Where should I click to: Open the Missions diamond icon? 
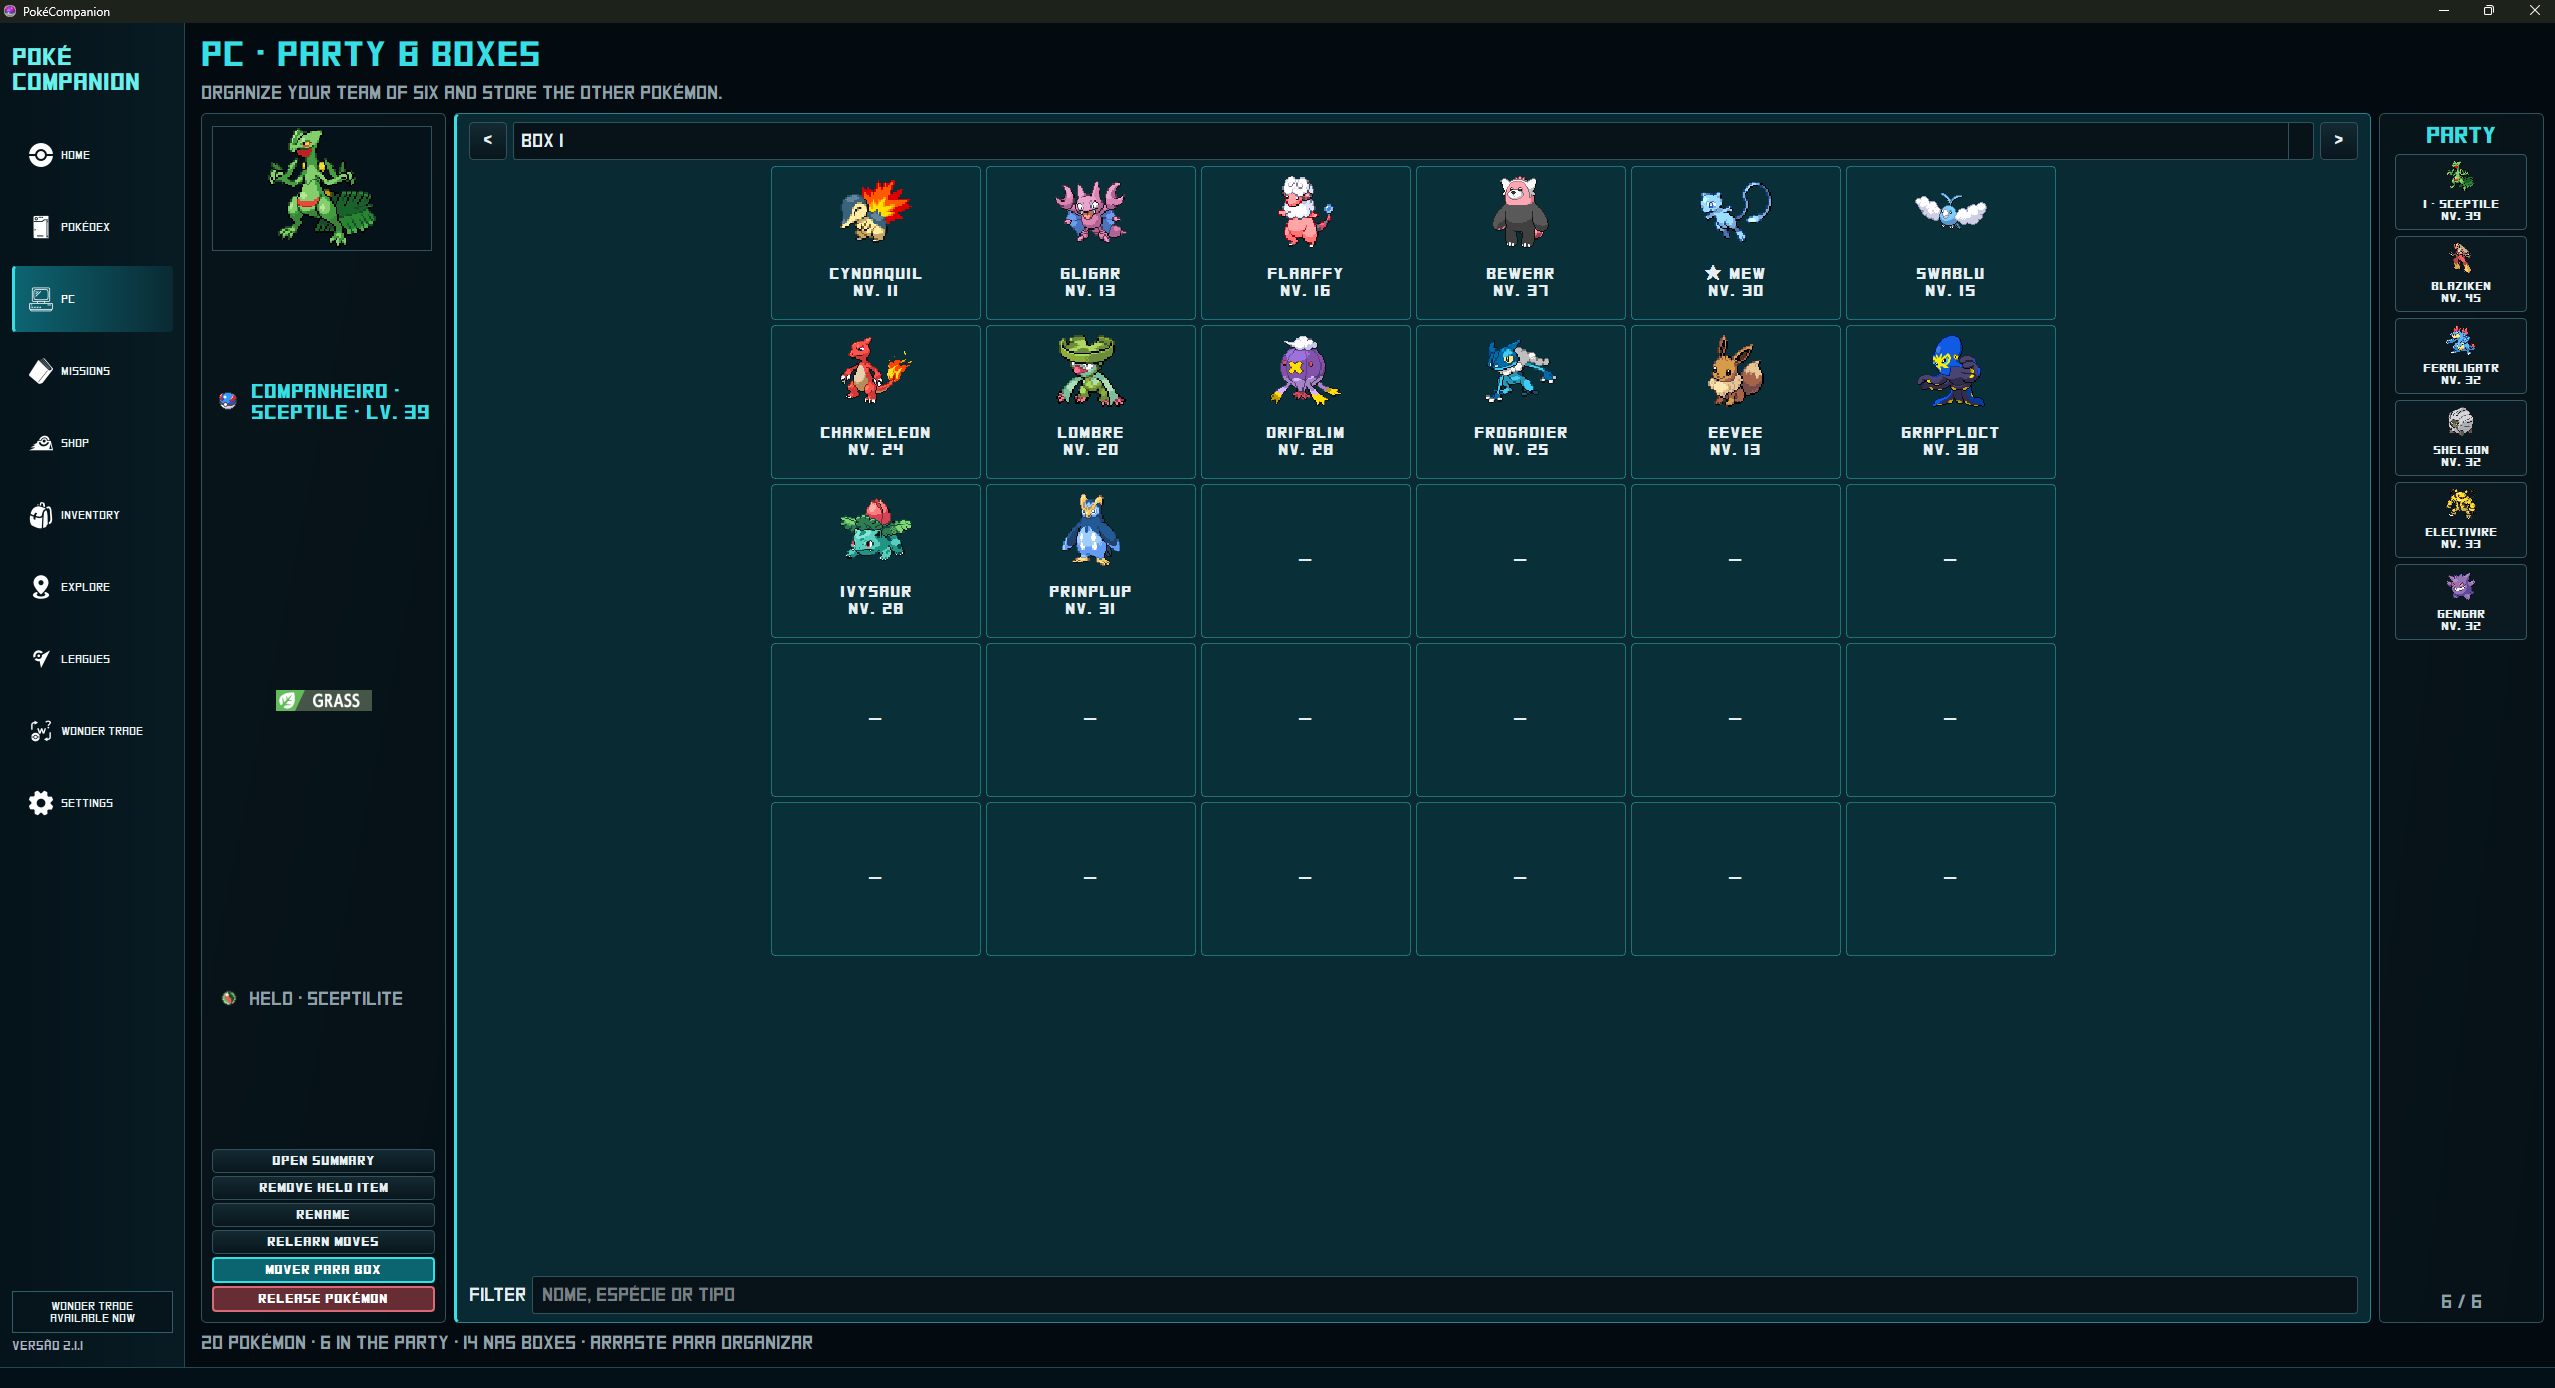pos(40,371)
